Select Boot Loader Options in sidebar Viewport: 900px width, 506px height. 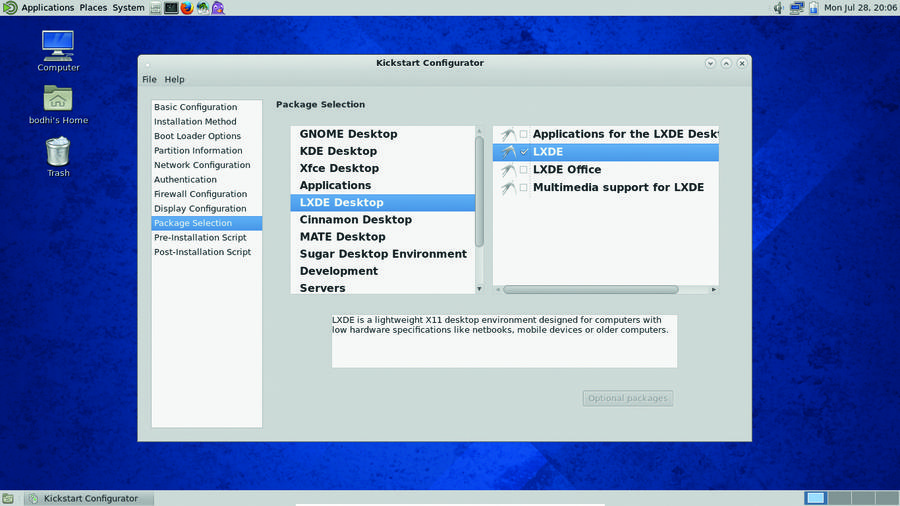click(x=207, y=136)
